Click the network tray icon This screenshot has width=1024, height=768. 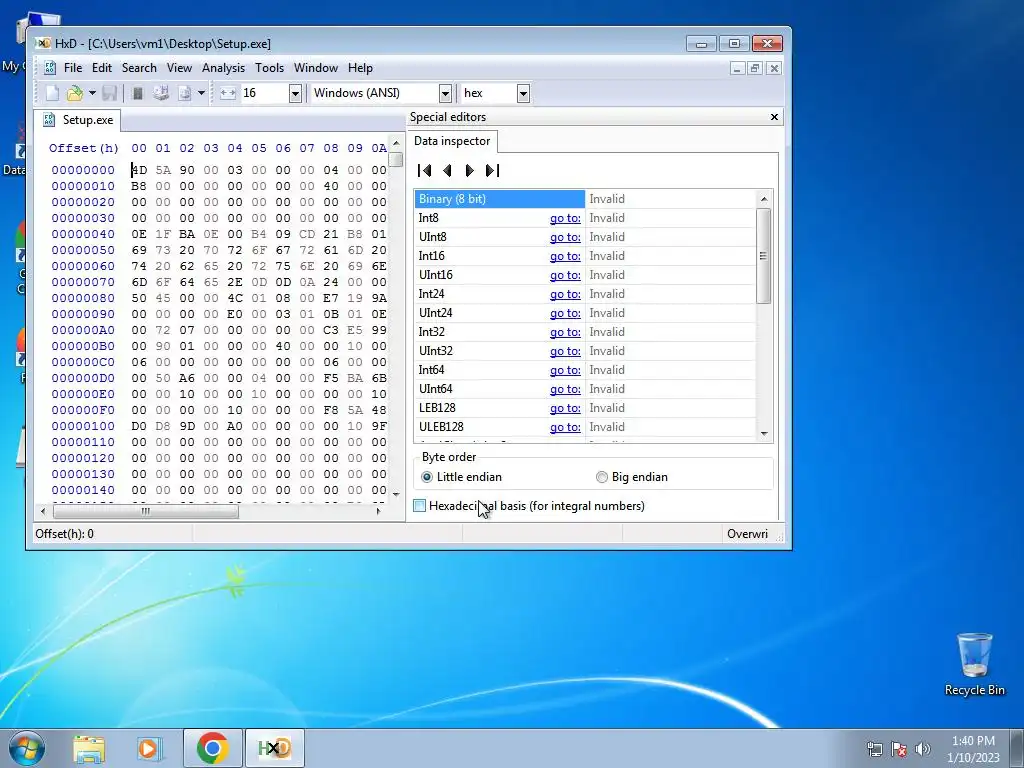tap(874, 749)
